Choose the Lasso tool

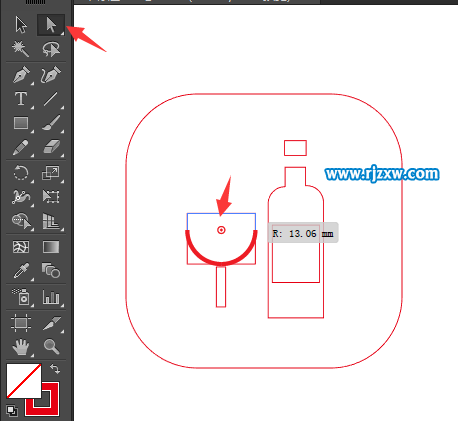point(51,49)
